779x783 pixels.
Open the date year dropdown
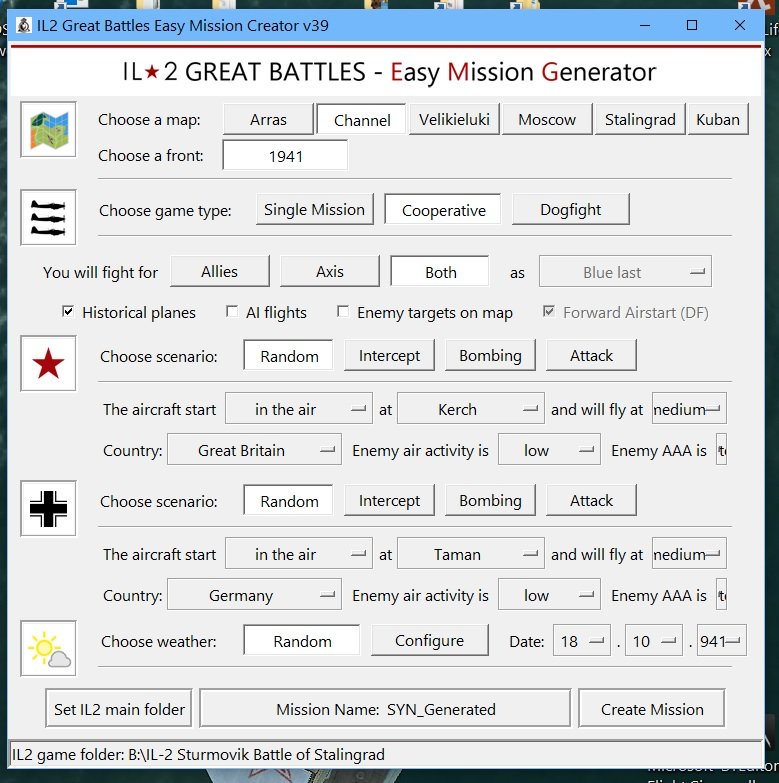click(722, 640)
